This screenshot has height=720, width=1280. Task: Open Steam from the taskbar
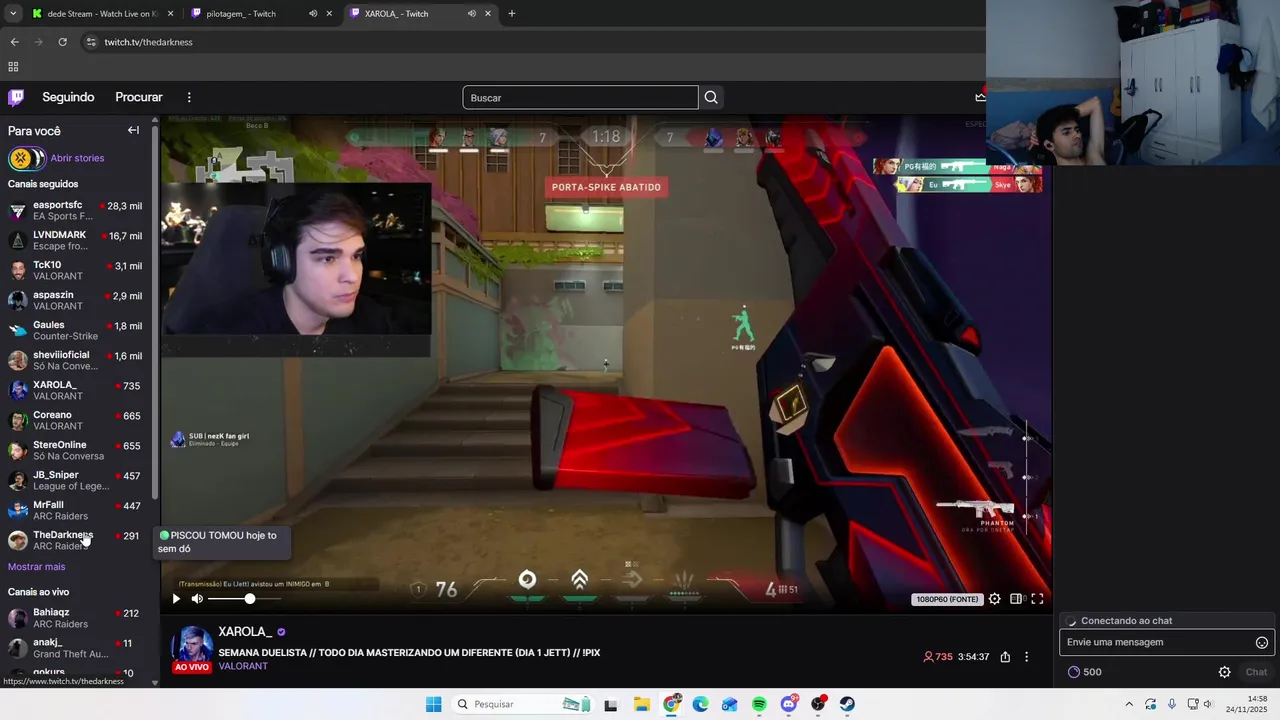[x=847, y=704]
